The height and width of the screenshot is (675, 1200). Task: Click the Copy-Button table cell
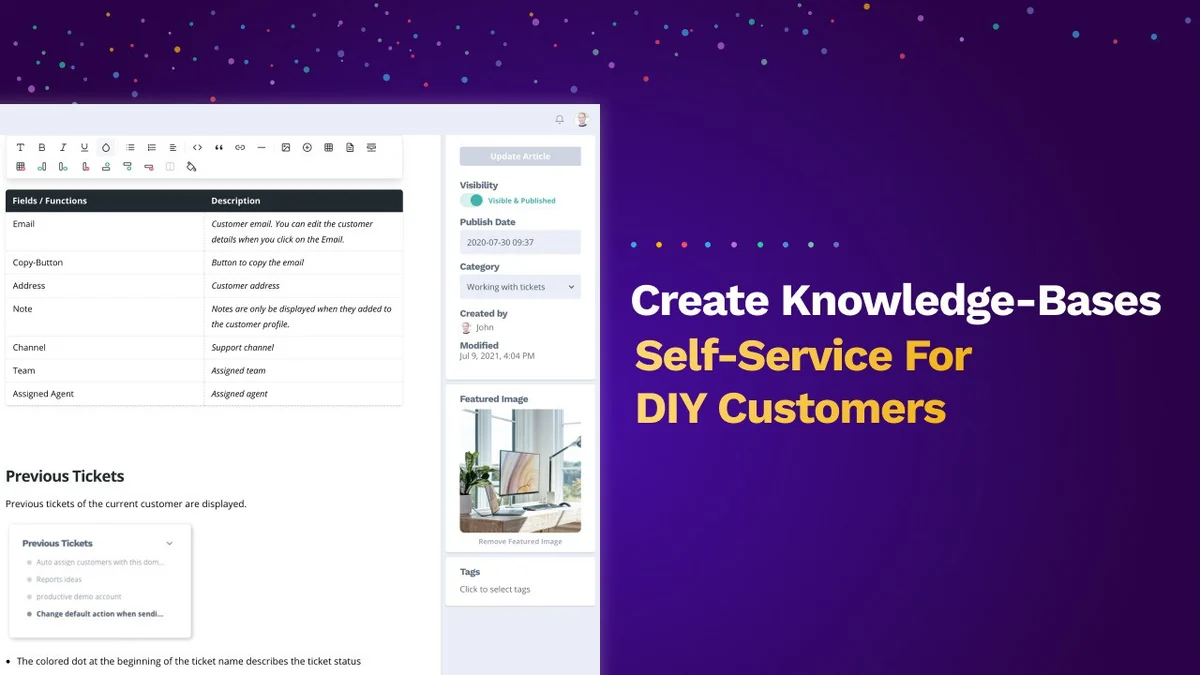tap(104, 263)
